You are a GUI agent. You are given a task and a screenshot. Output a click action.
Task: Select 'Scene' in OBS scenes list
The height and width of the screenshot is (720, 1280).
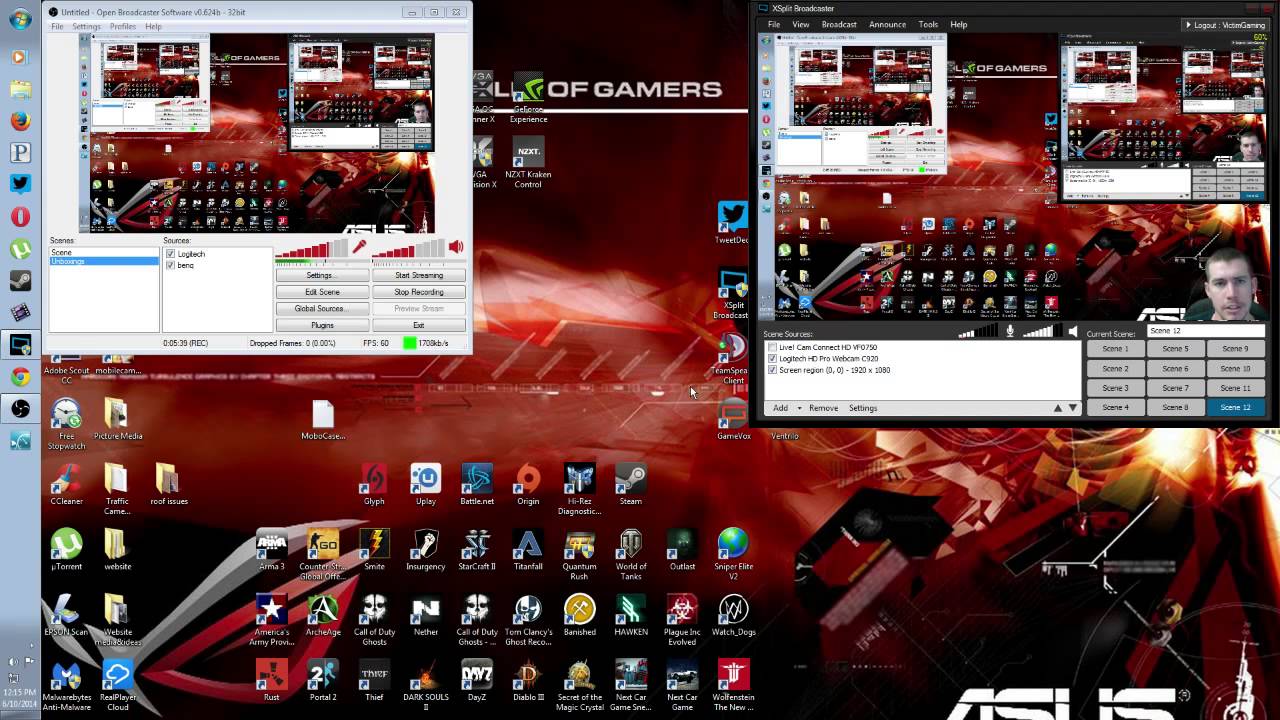click(x=104, y=253)
